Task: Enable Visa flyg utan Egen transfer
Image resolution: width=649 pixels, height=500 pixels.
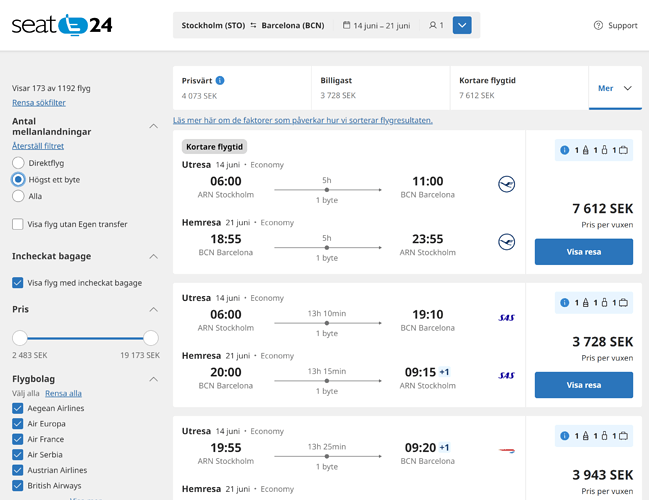Action: [17, 224]
